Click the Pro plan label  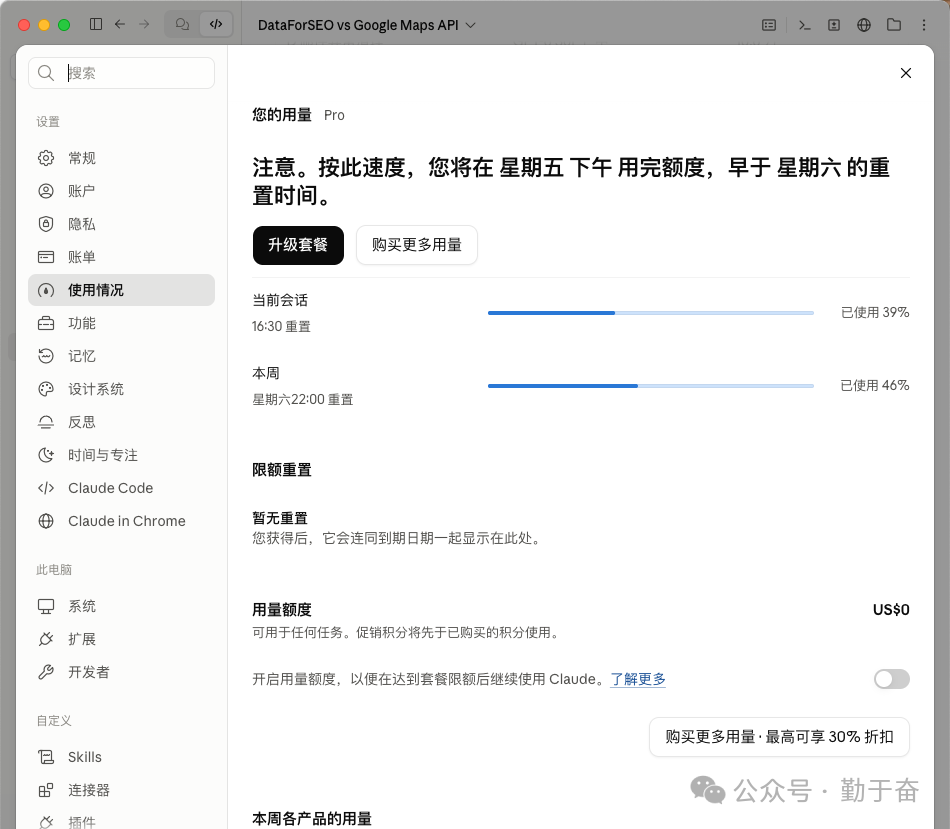(x=334, y=115)
